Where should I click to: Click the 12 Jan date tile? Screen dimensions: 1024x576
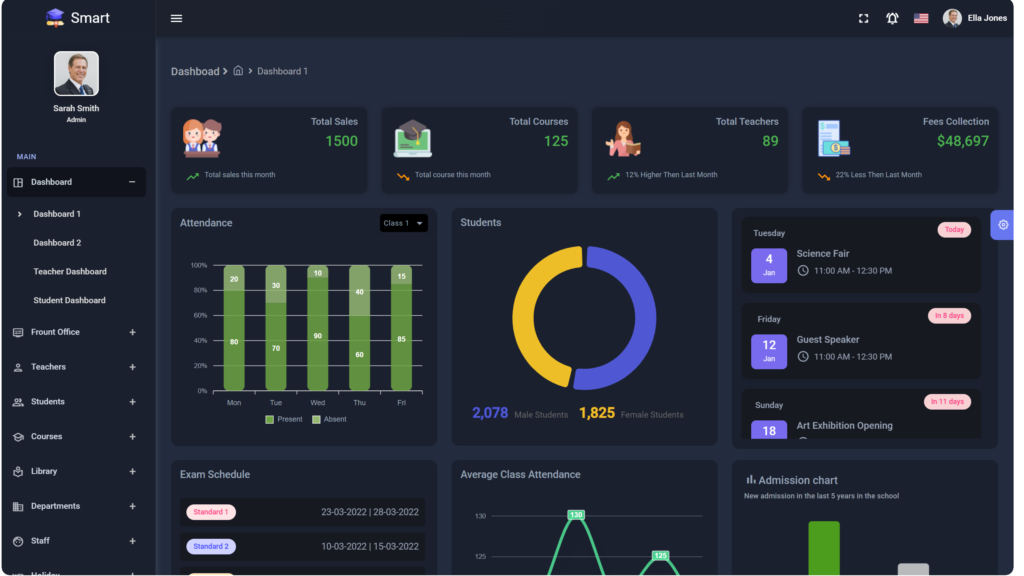pyautogui.click(x=769, y=352)
